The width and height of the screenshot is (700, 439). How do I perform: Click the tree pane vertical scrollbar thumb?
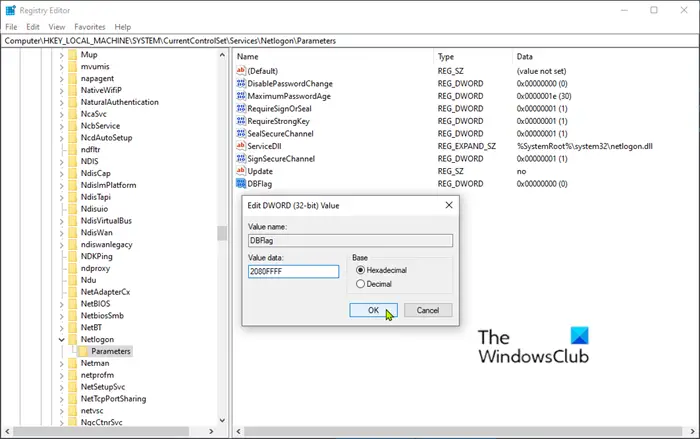point(222,233)
